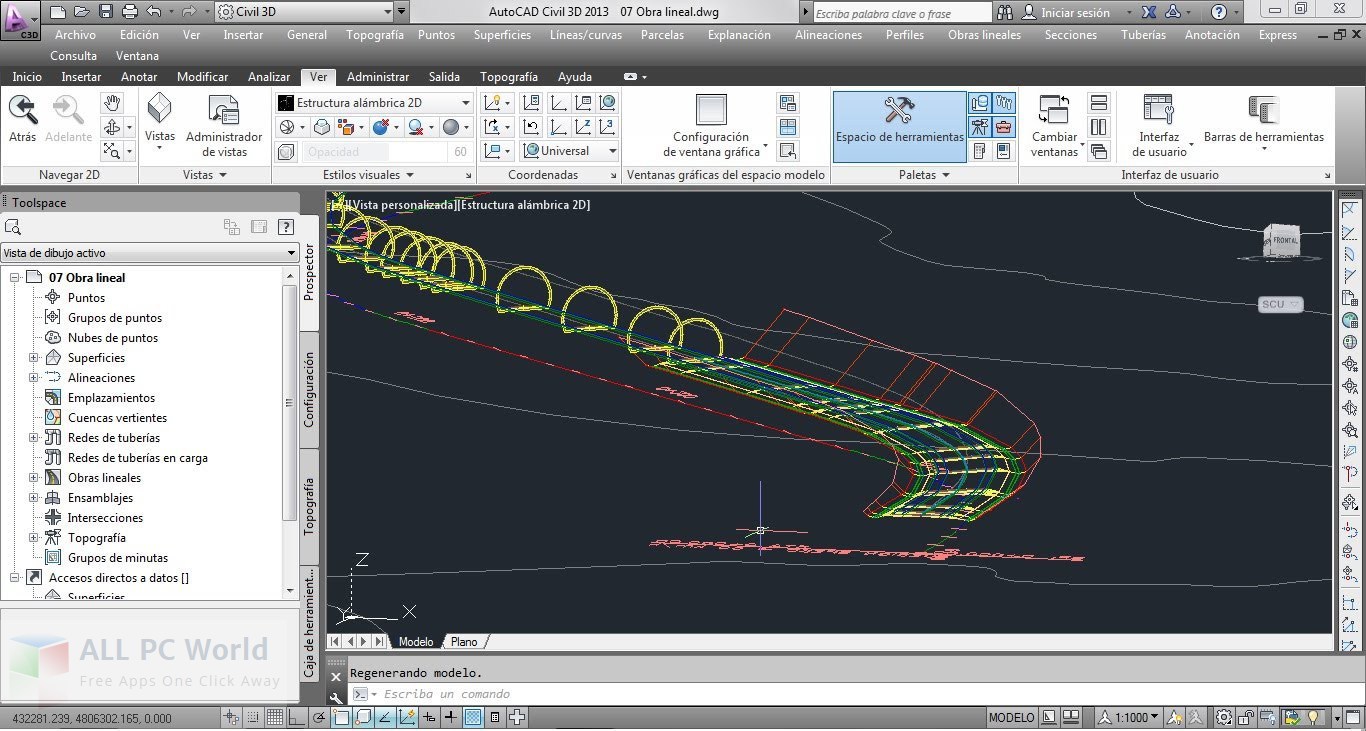
Task: Toggle Snap mode in status bar
Action: click(x=253, y=717)
